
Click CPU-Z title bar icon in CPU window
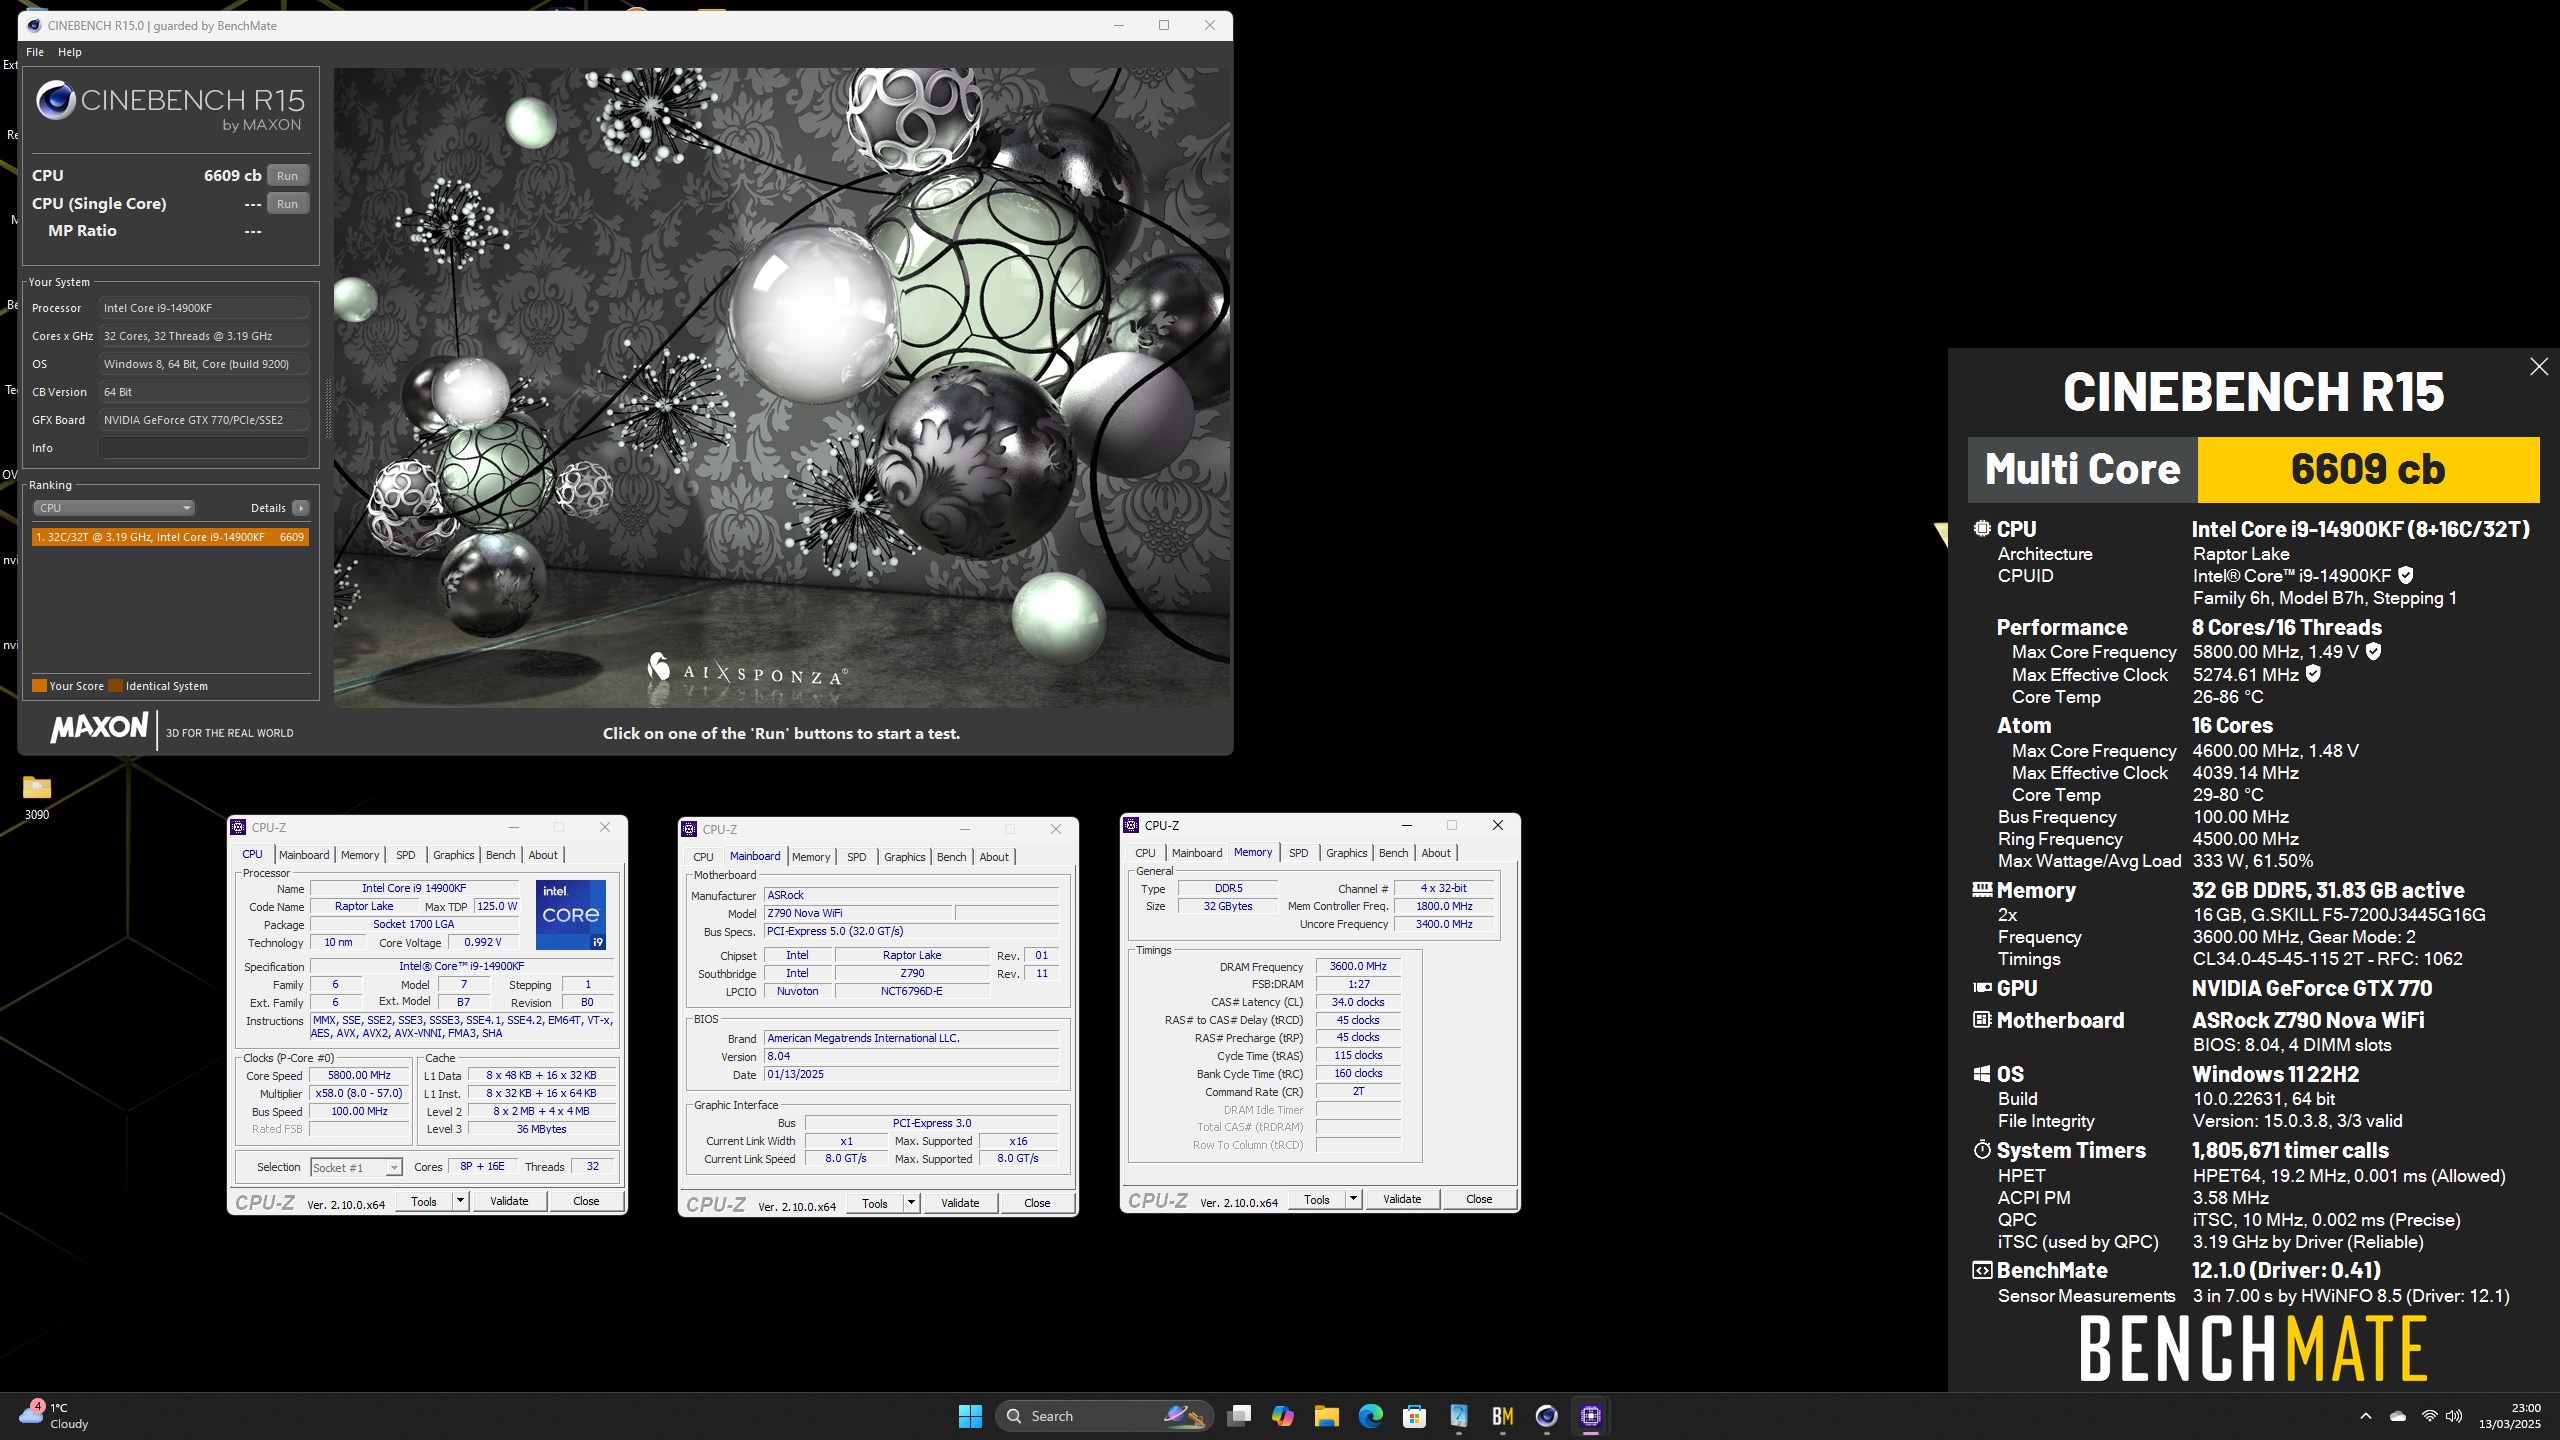[x=239, y=827]
